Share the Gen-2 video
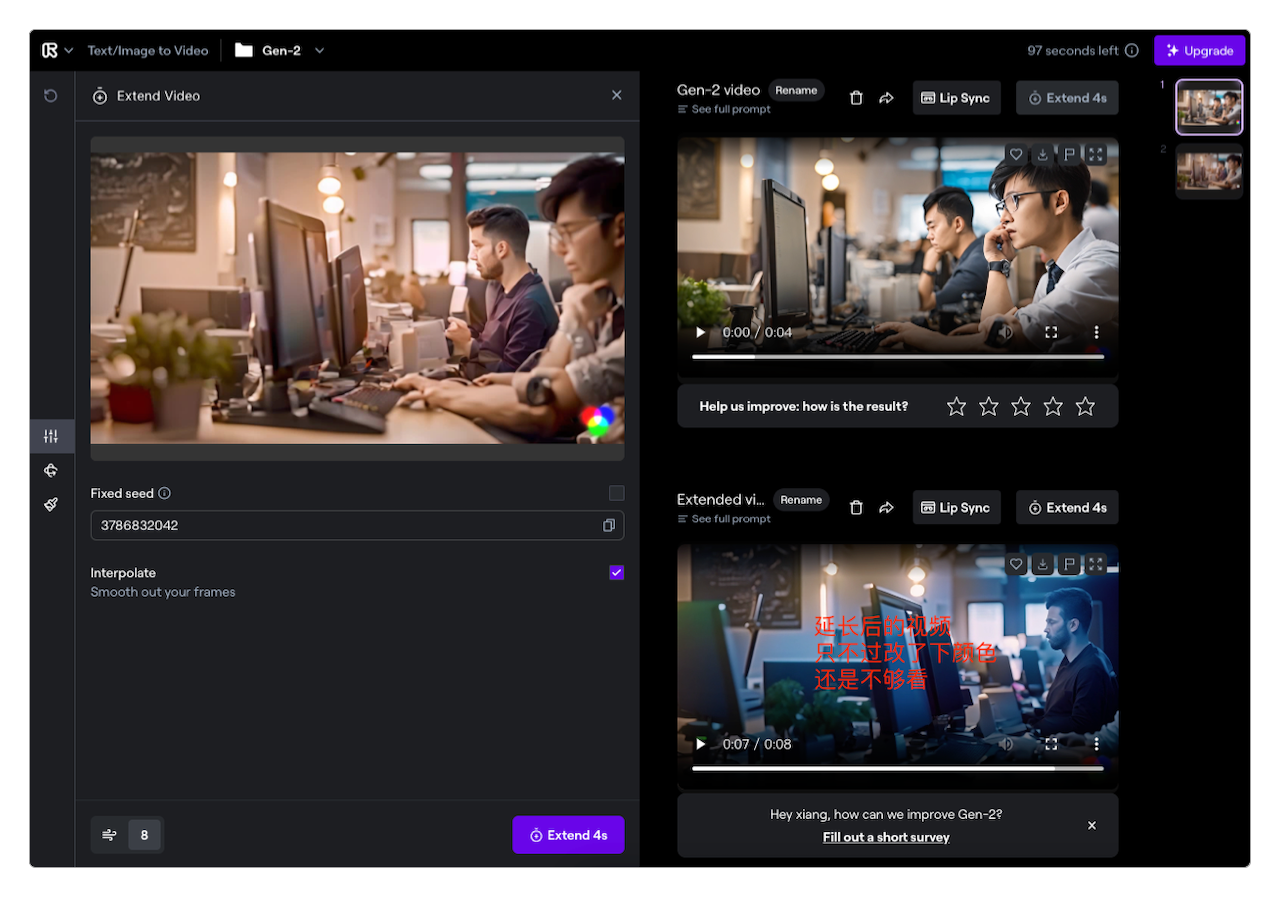Viewport: 1280px width, 897px height. click(886, 98)
